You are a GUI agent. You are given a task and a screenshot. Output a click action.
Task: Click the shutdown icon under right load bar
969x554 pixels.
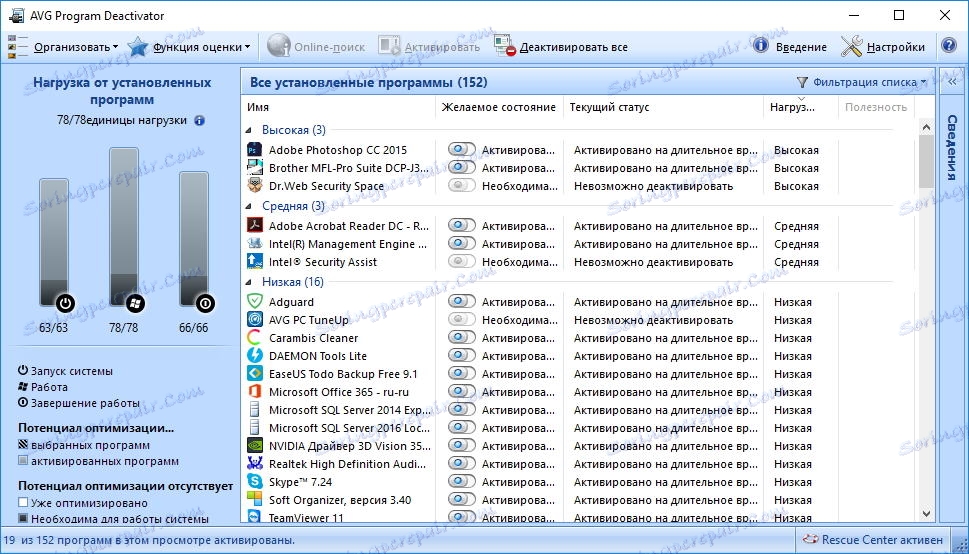(x=205, y=303)
